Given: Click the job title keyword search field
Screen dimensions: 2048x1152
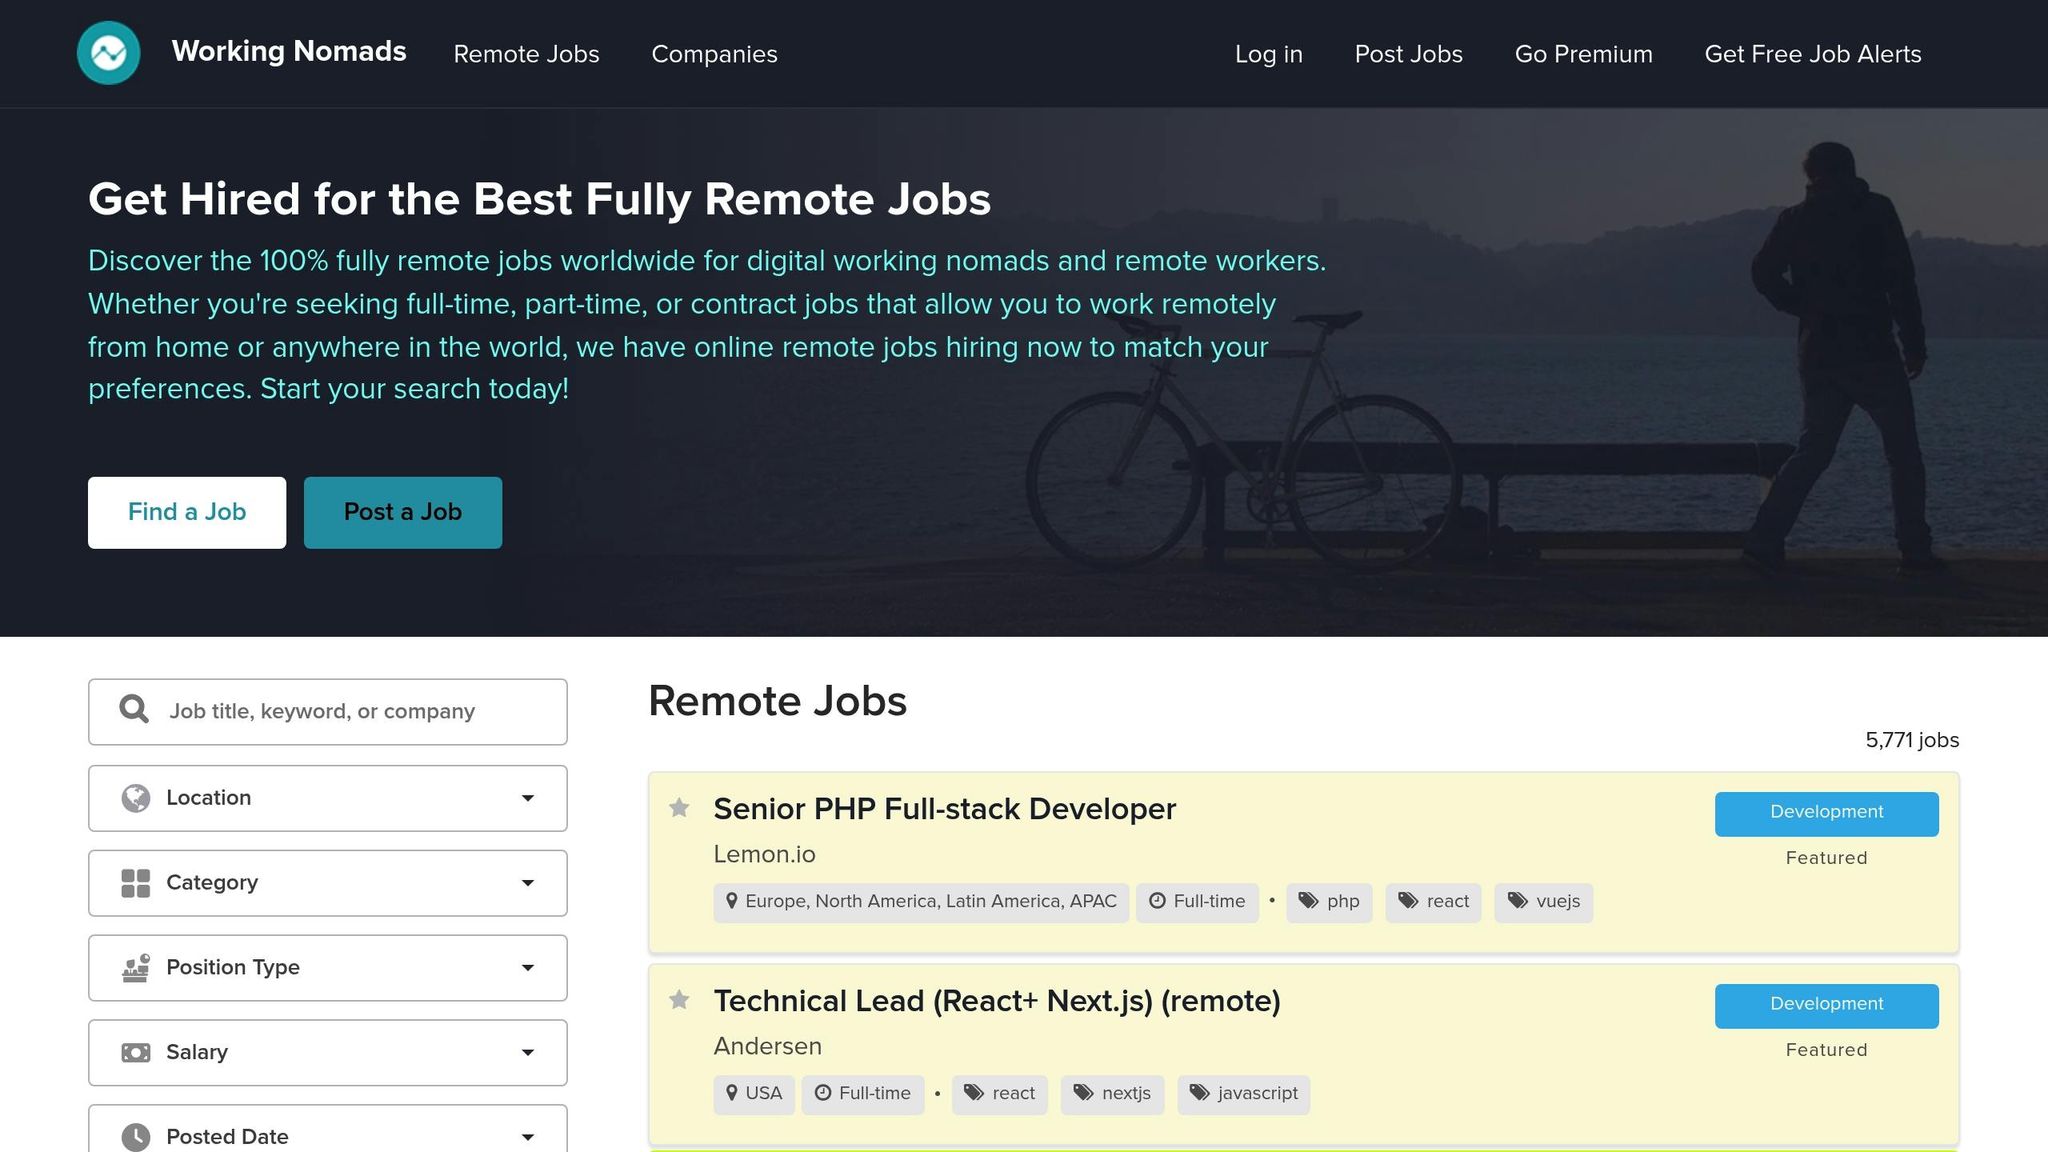Looking at the screenshot, I should point(330,711).
